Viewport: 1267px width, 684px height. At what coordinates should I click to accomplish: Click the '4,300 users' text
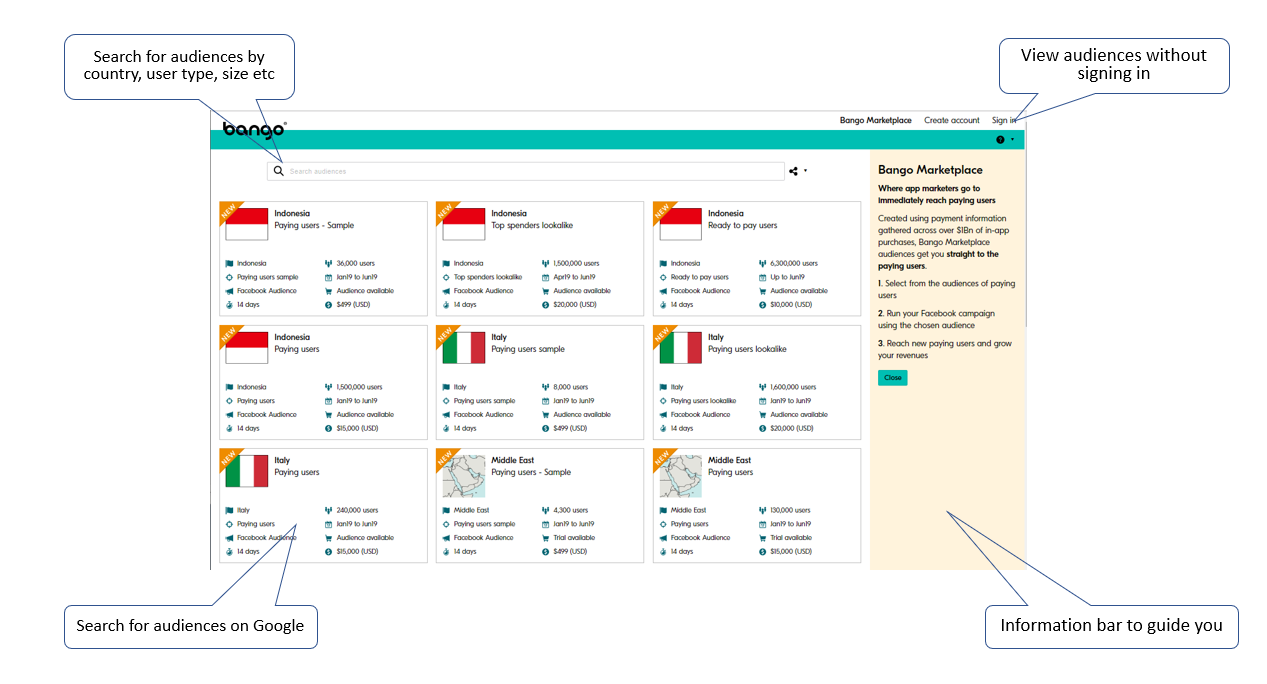[x=571, y=510]
